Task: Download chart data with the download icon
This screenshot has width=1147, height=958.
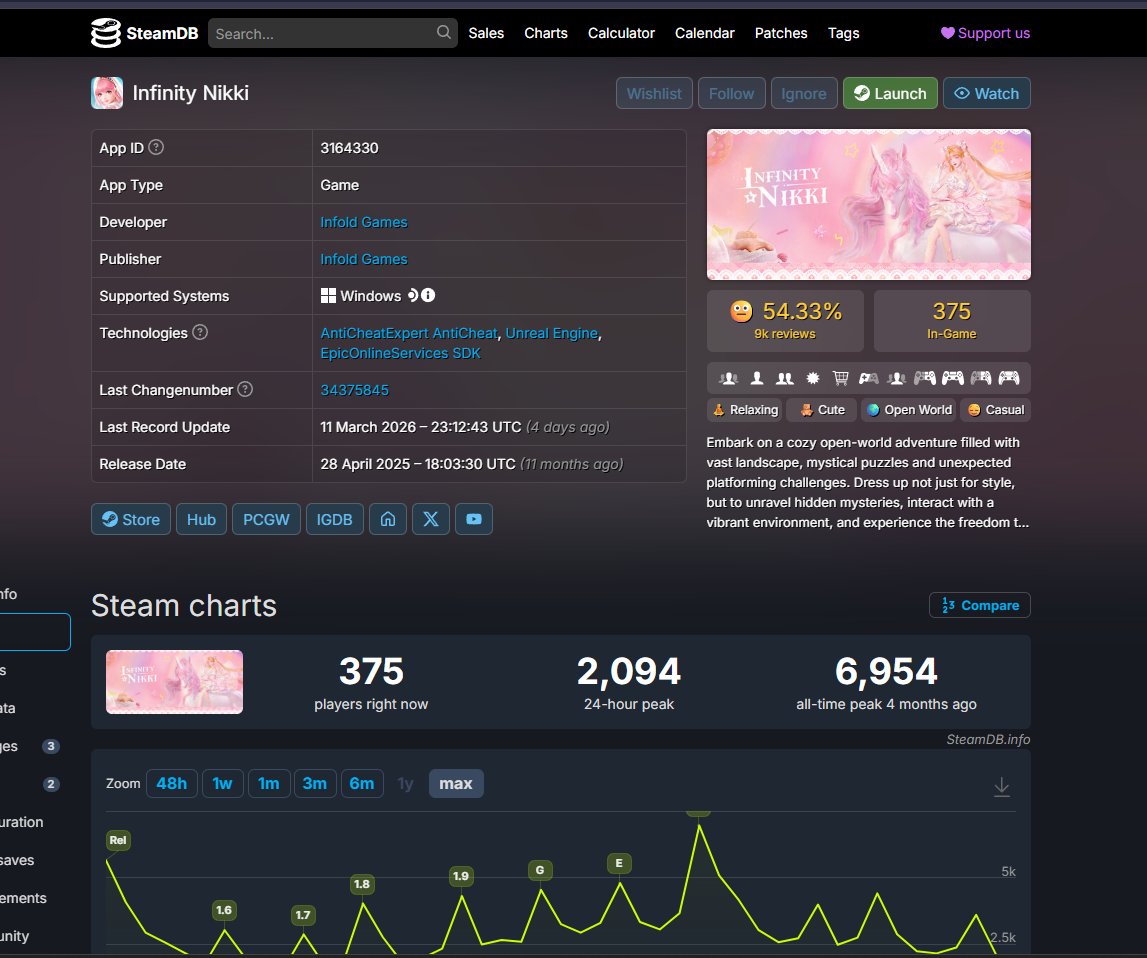Action: [1001, 787]
